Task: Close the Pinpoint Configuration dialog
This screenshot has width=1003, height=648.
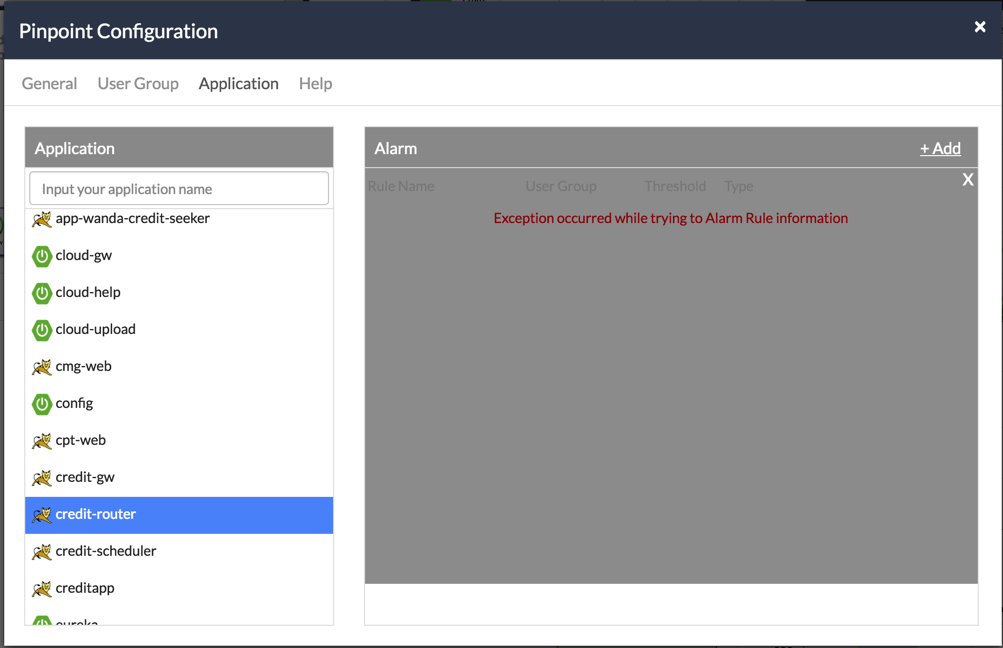Action: click(979, 27)
